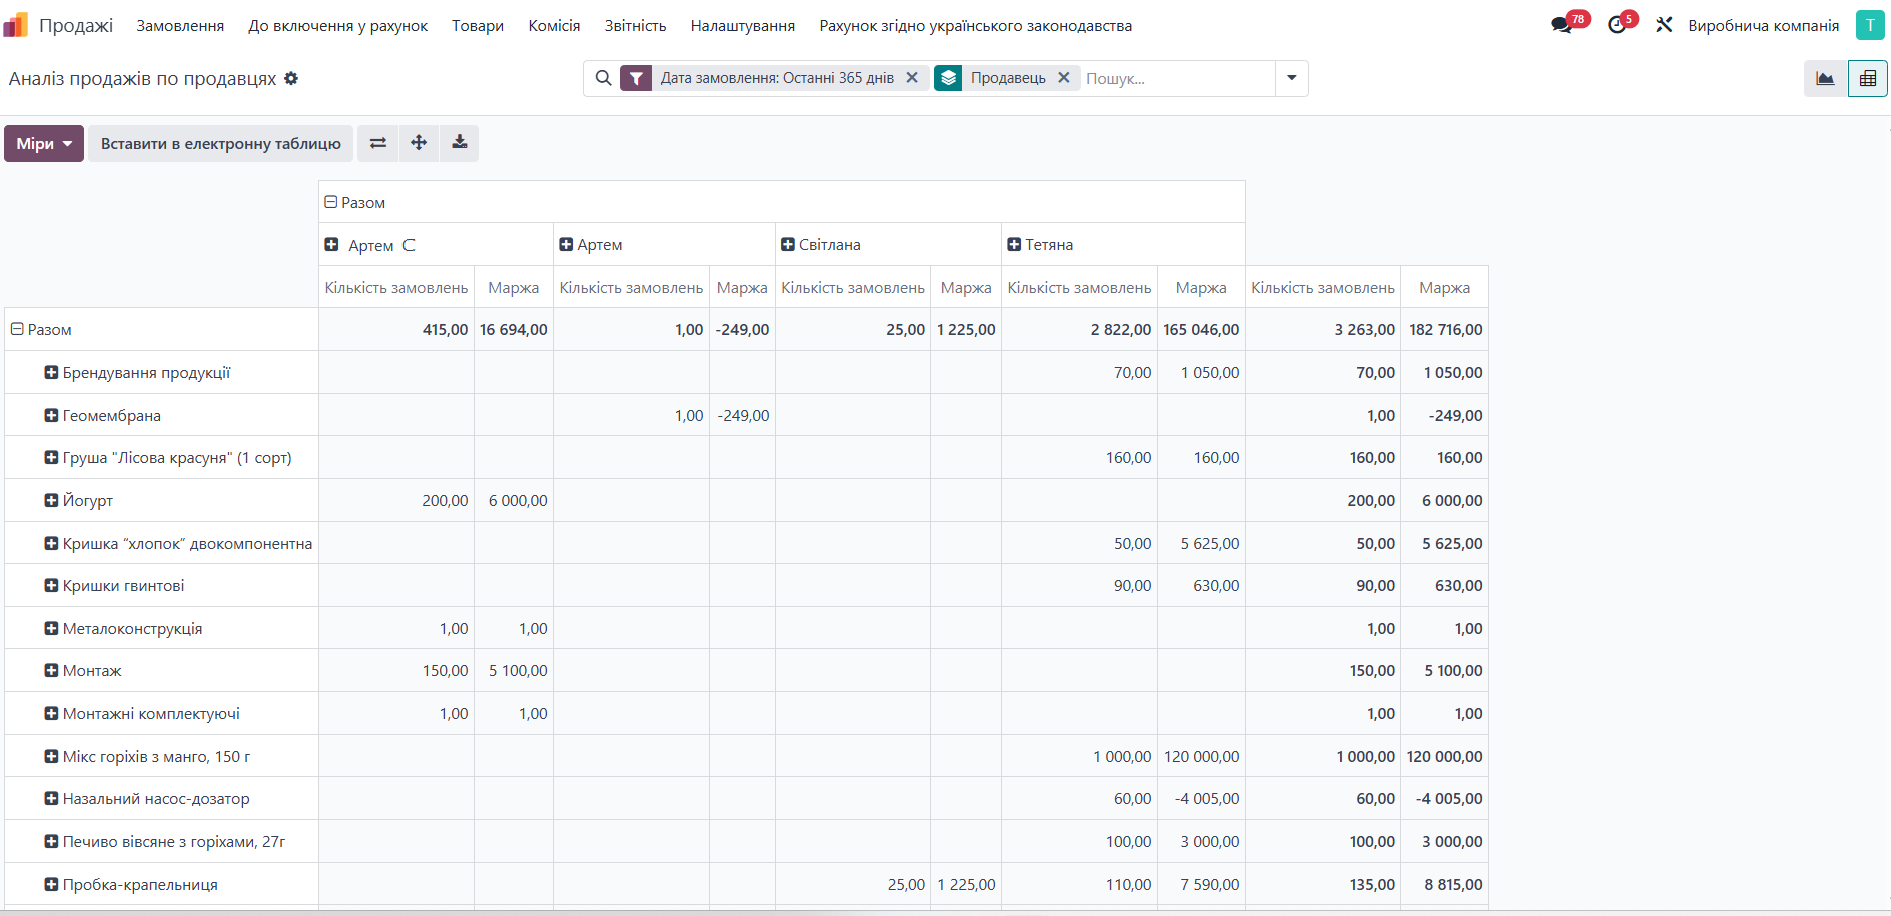
Task: Click the search input field
Action: [1175, 78]
